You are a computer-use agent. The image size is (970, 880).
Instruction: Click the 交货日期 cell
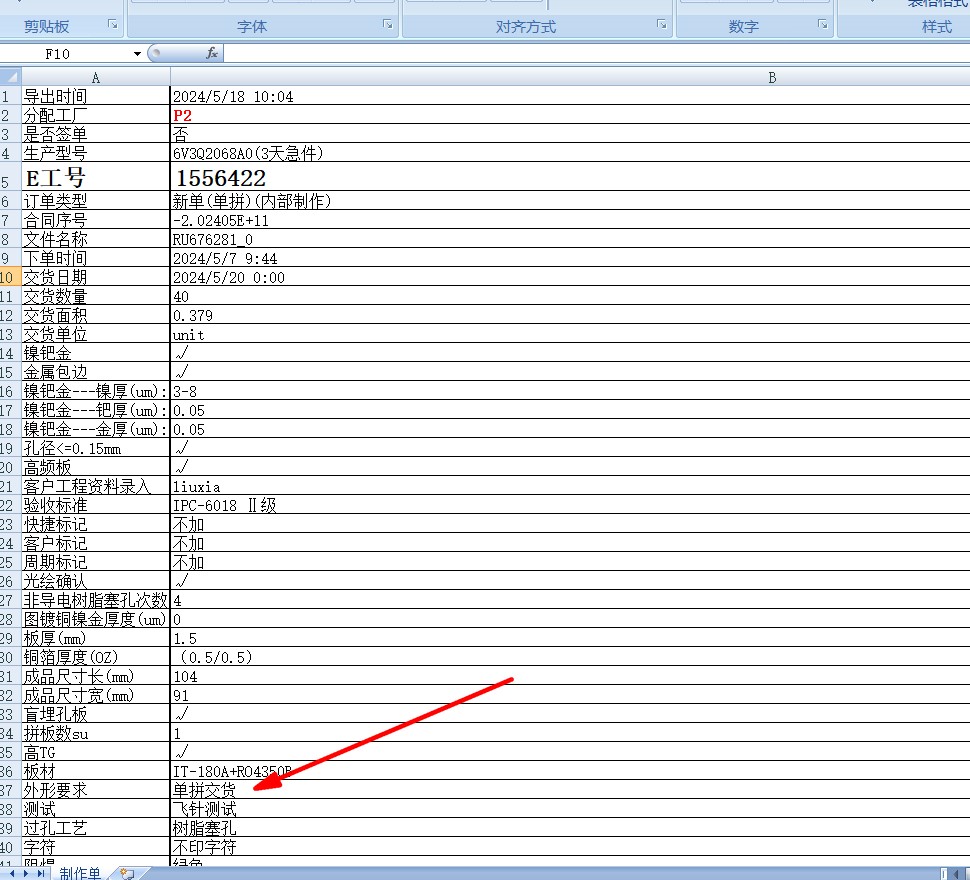coord(95,277)
